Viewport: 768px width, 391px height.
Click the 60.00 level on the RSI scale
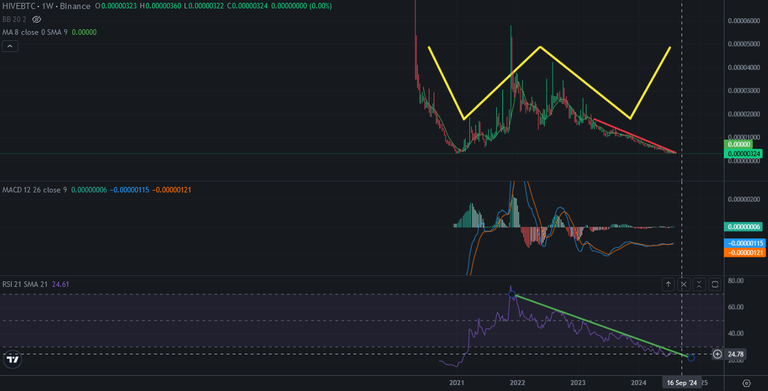click(x=736, y=307)
